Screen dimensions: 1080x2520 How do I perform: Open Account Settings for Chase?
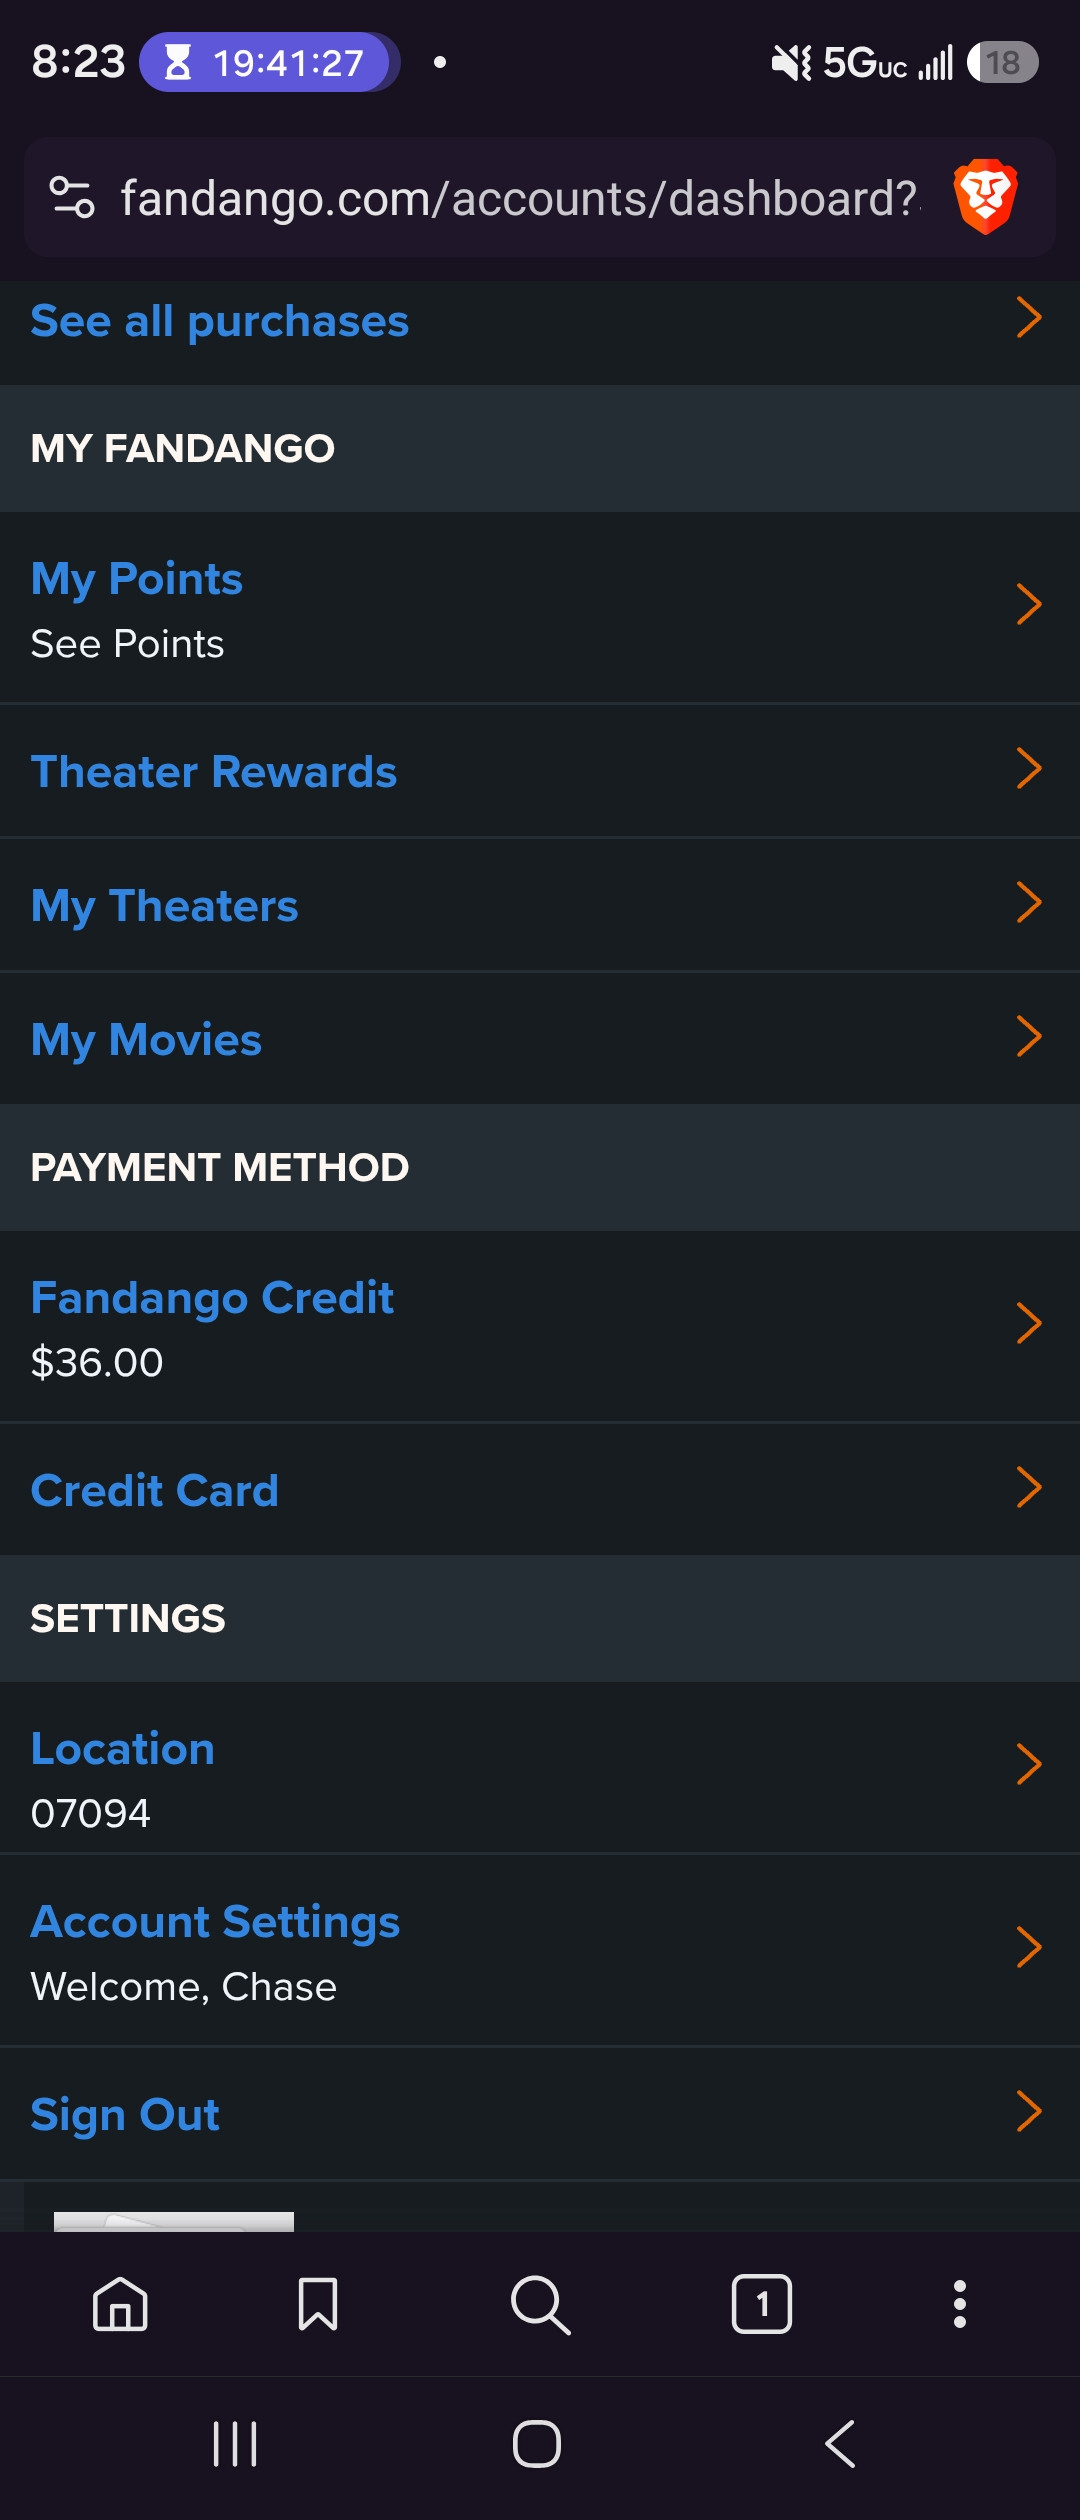(x=540, y=1950)
